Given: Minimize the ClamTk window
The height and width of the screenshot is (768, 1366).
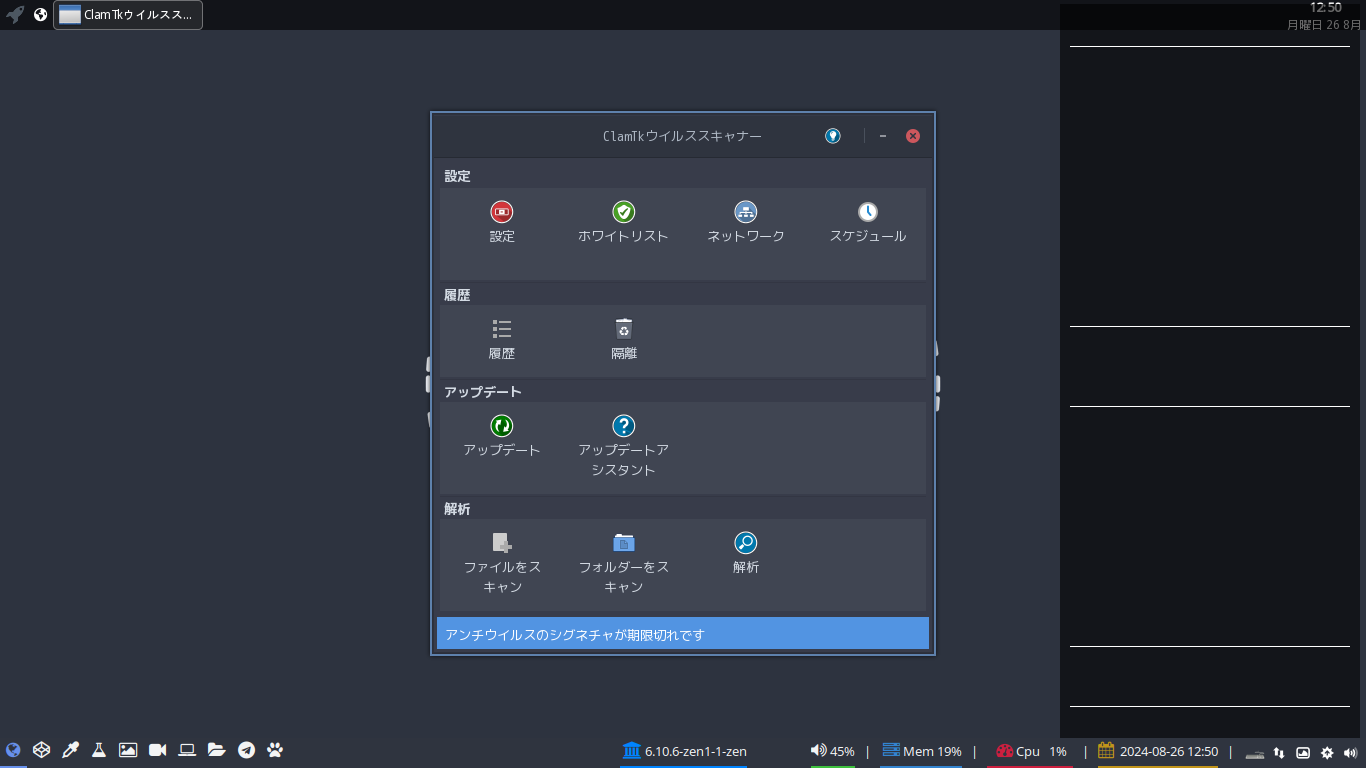Looking at the screenshot, I should pos(883,136).
